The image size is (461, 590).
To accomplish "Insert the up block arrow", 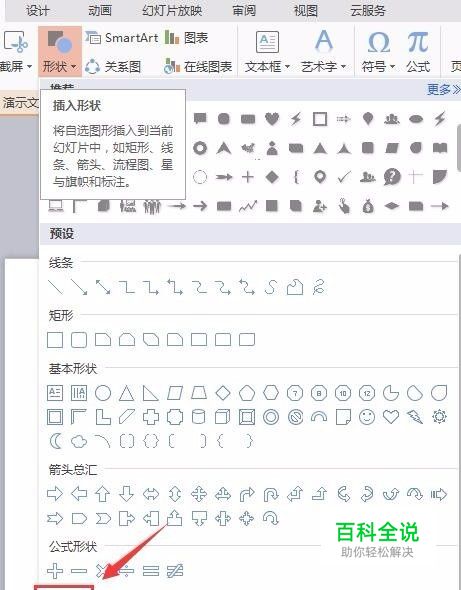I will tap(103, 494).
